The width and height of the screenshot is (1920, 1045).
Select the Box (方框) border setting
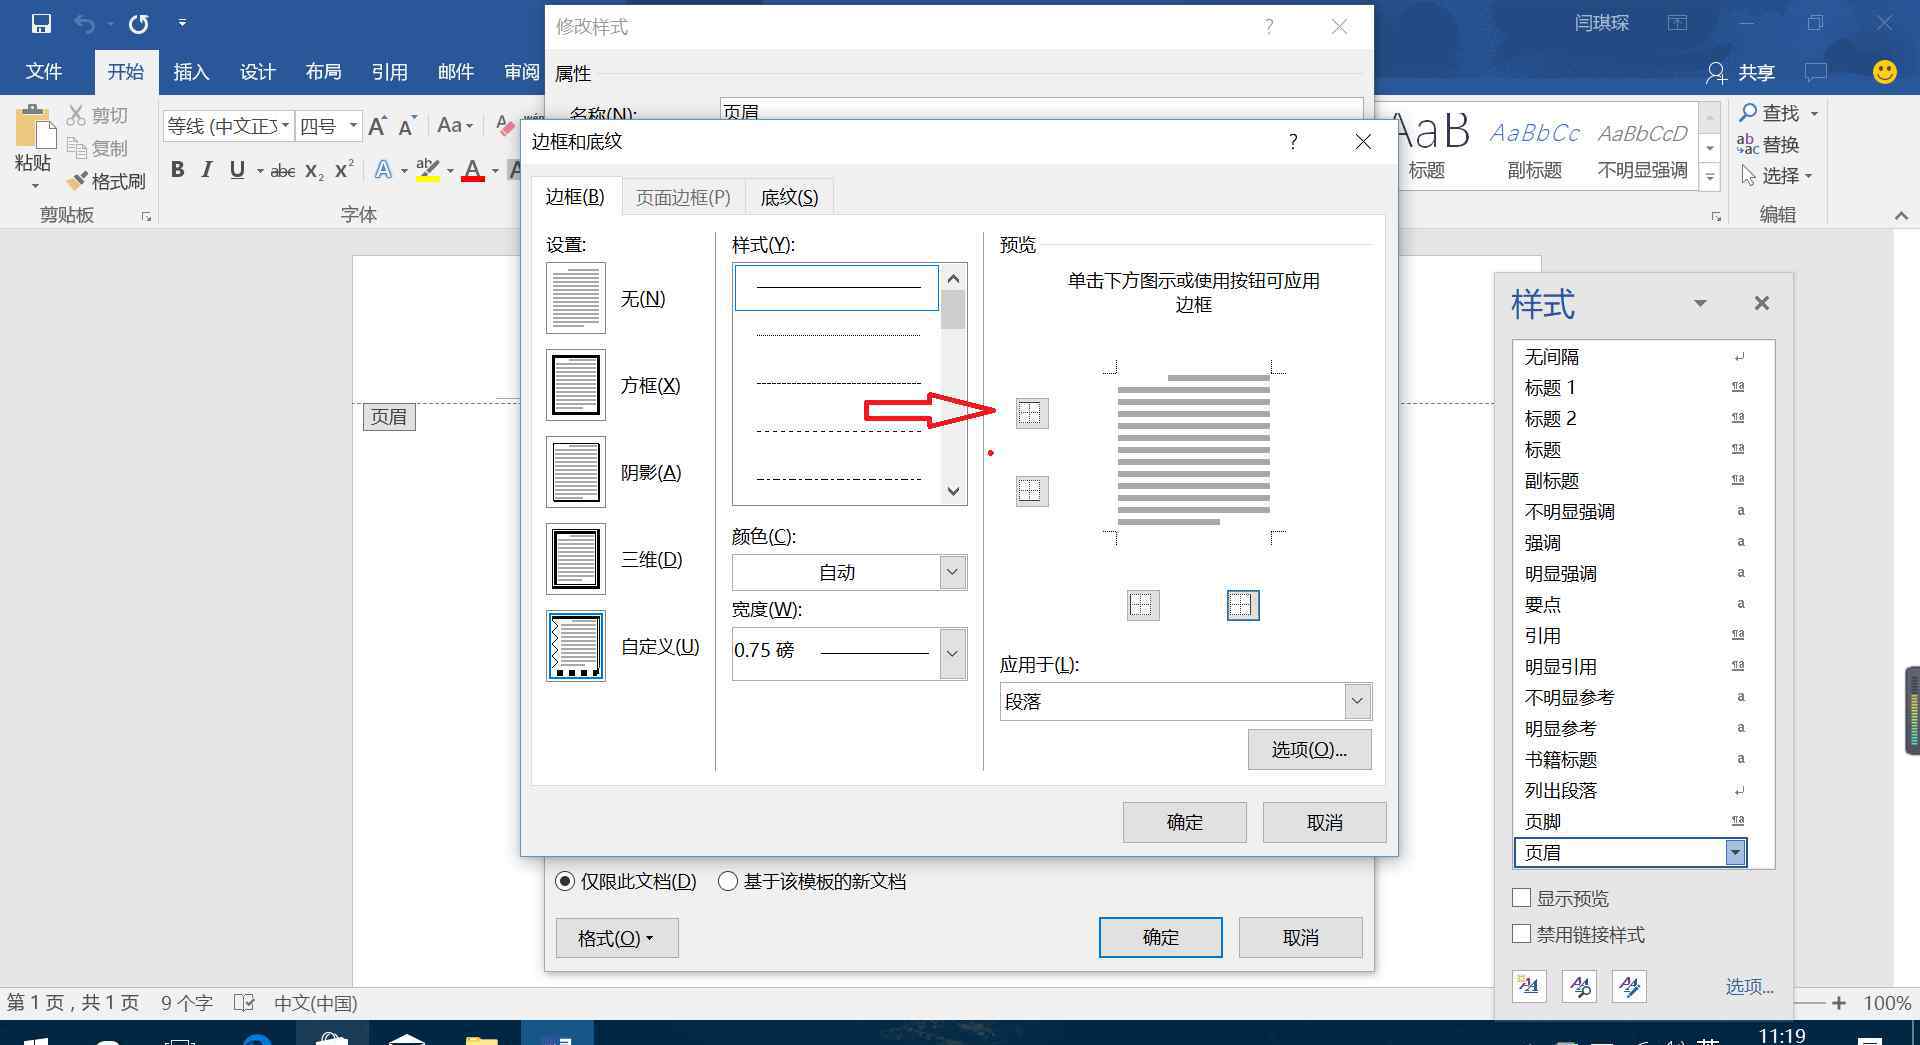coord(576,385)
